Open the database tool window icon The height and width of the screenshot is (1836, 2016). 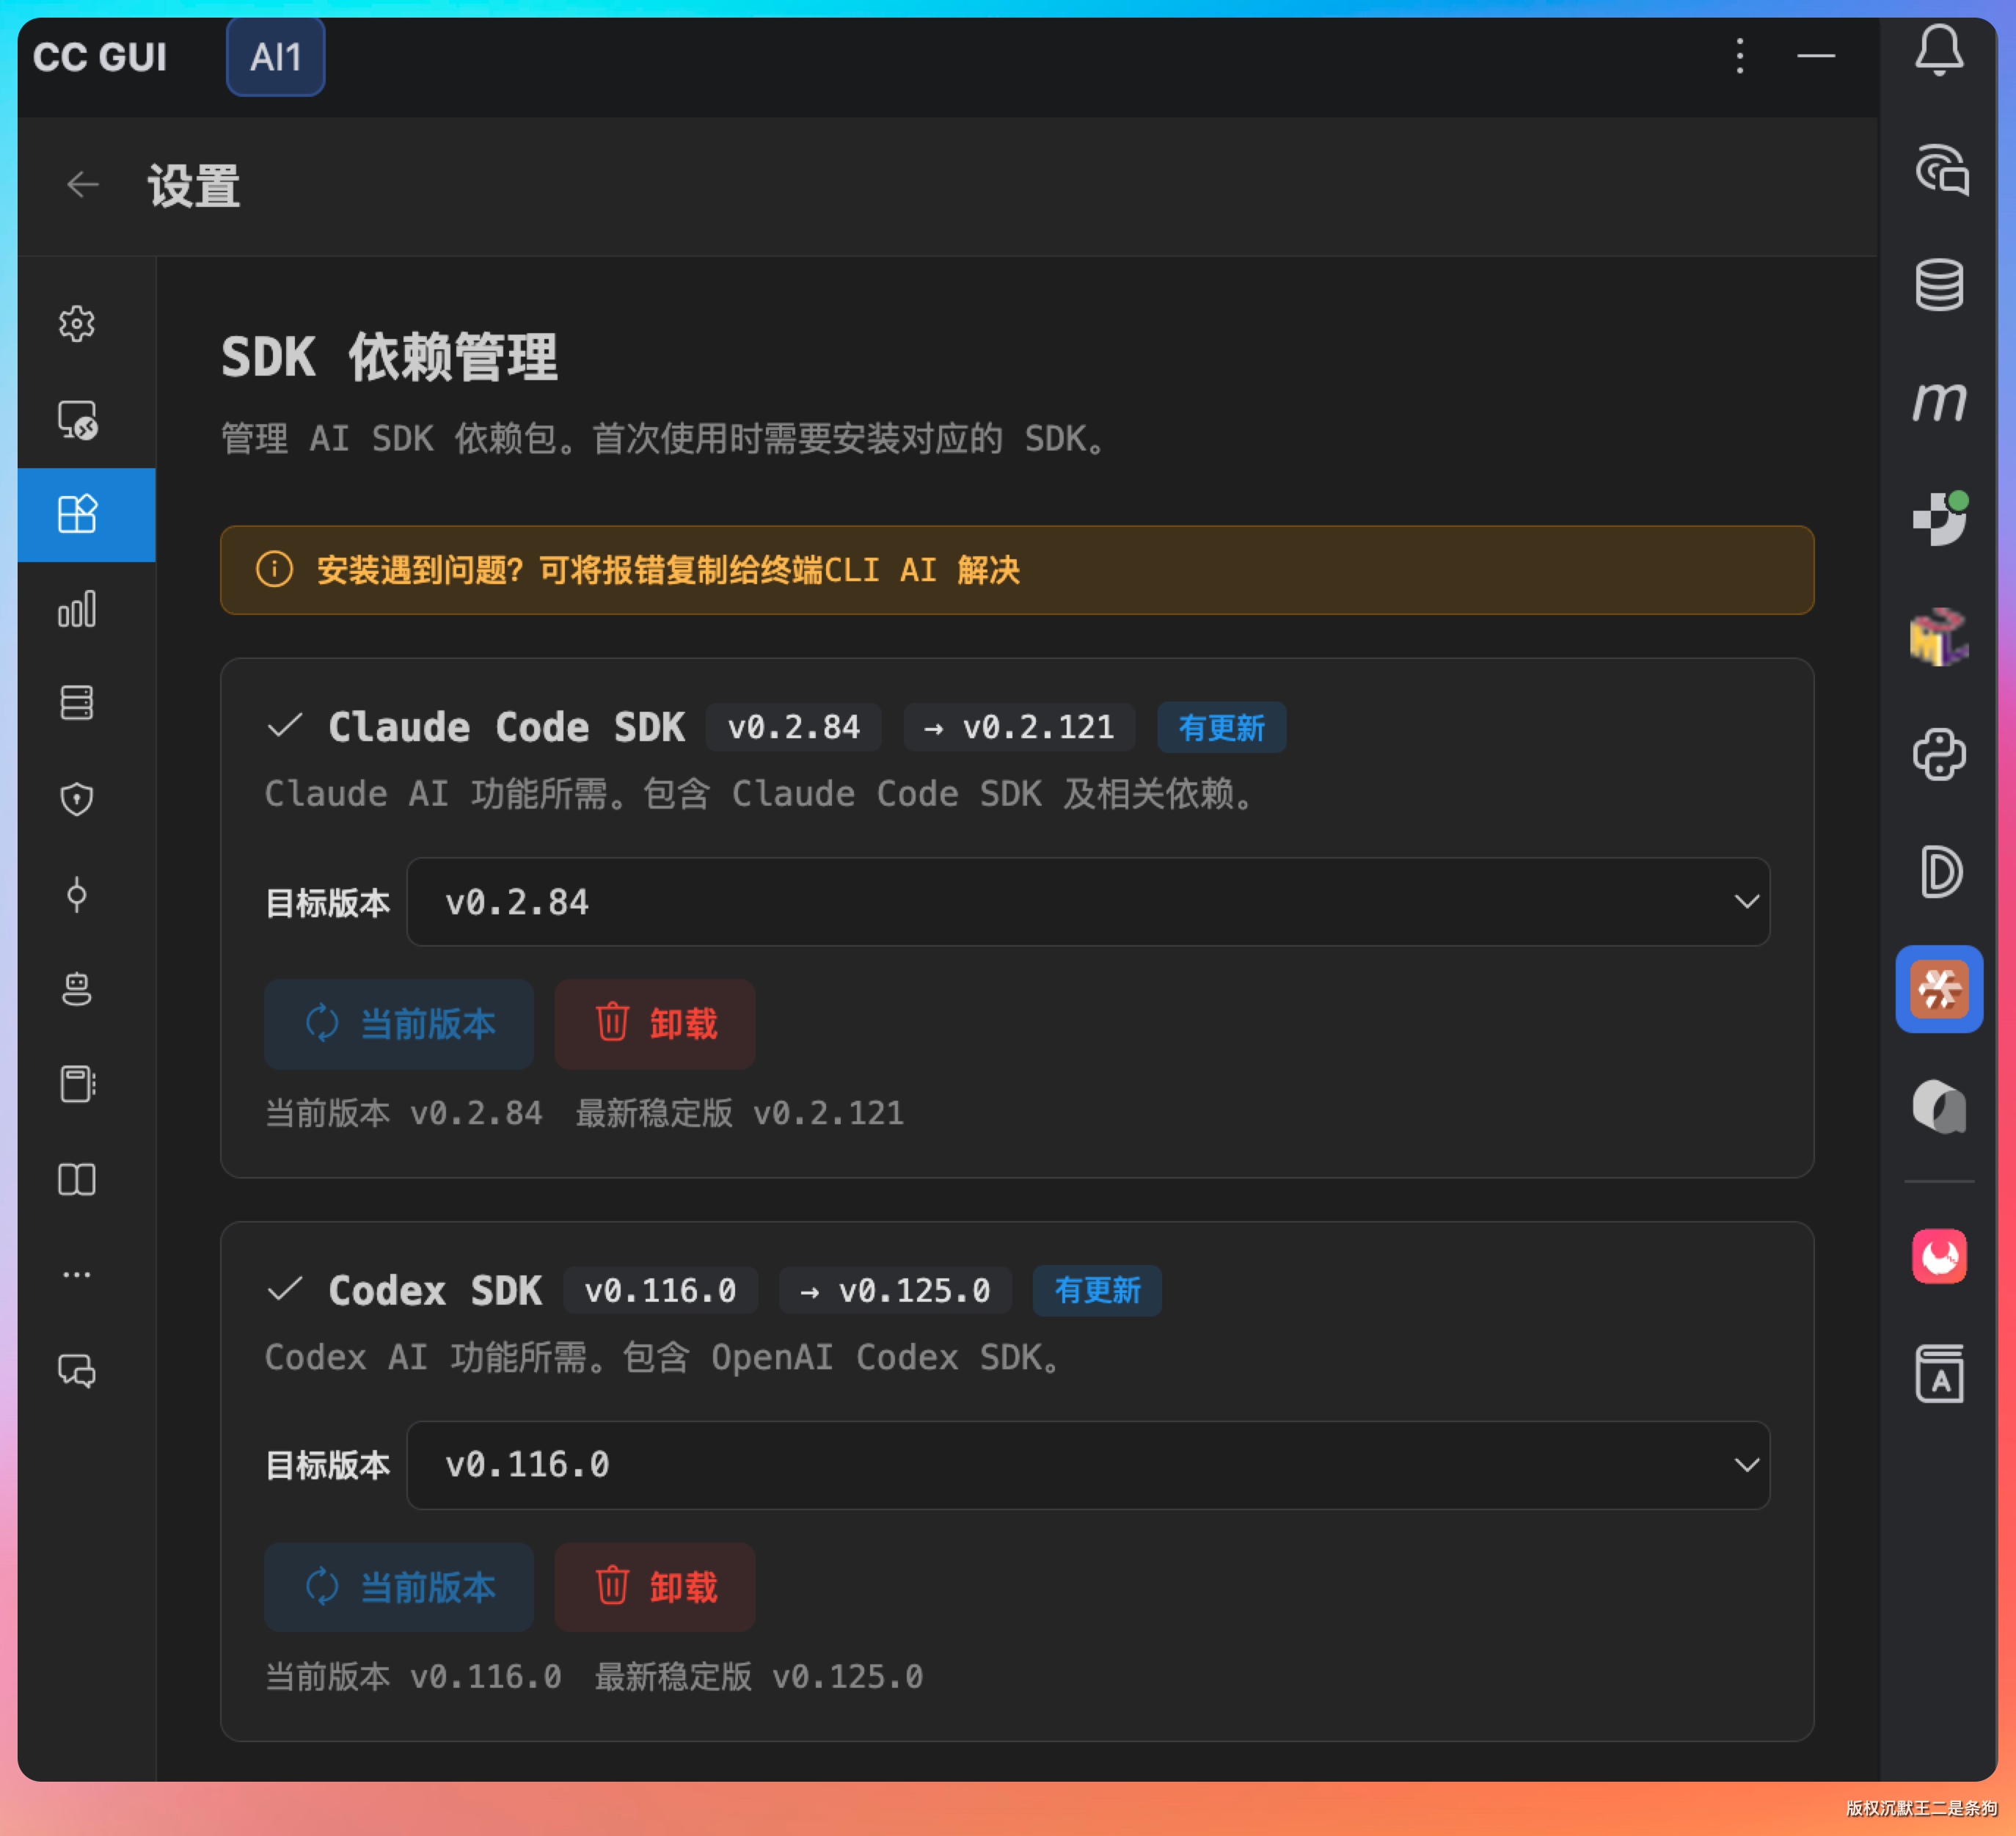(x=1938, y=285)
